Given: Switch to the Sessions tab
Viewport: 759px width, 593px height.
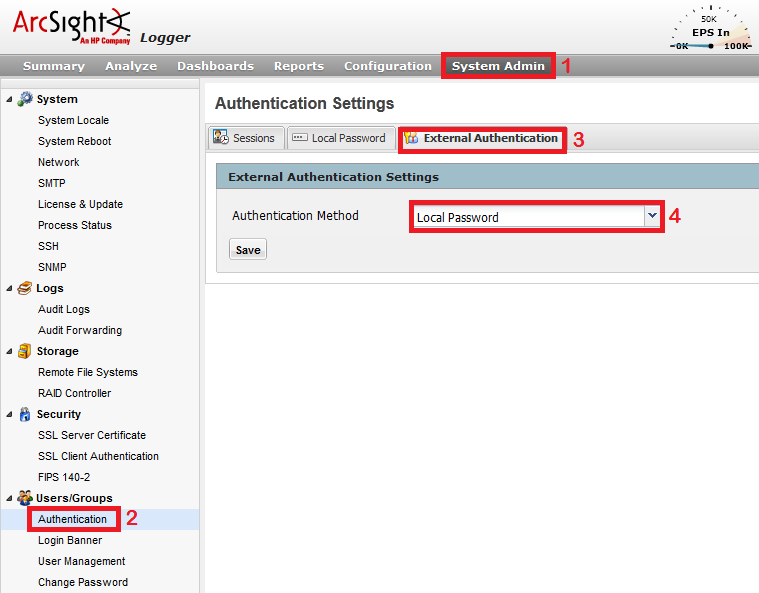Looking at the screenshot, I should [246, 138].
